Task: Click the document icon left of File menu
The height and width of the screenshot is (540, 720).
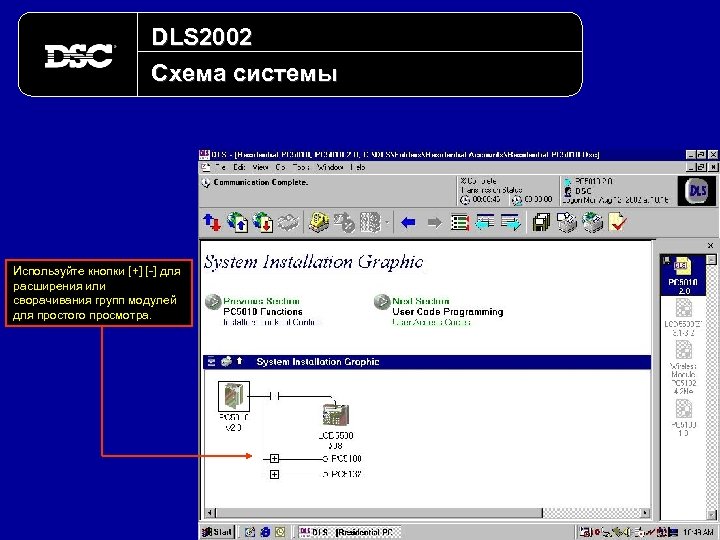Action: pyautogui.click(x=205, y=168)
